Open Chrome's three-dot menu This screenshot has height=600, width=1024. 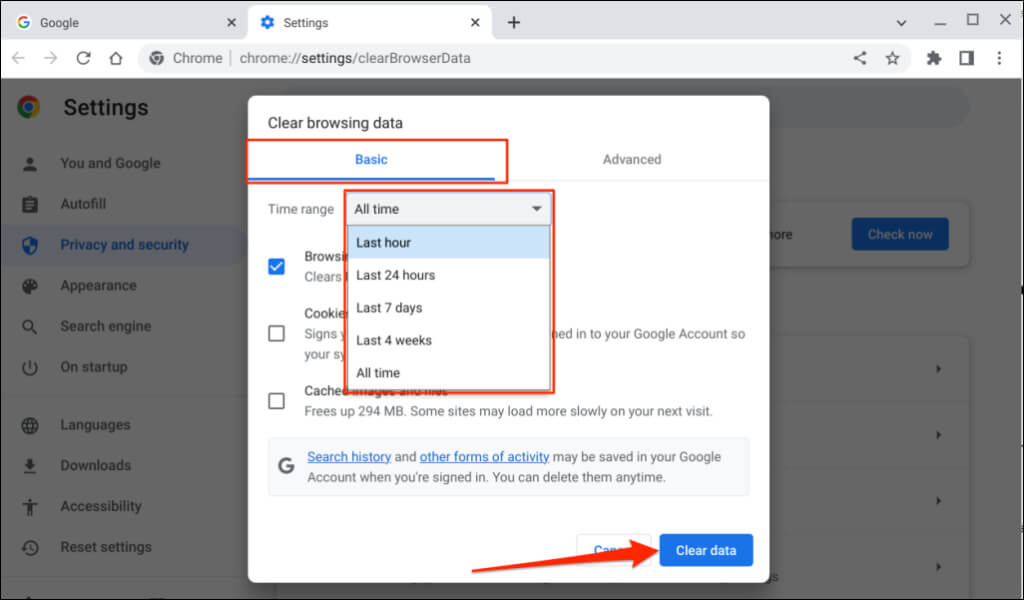pyautogui.click(x=999, y=58)
